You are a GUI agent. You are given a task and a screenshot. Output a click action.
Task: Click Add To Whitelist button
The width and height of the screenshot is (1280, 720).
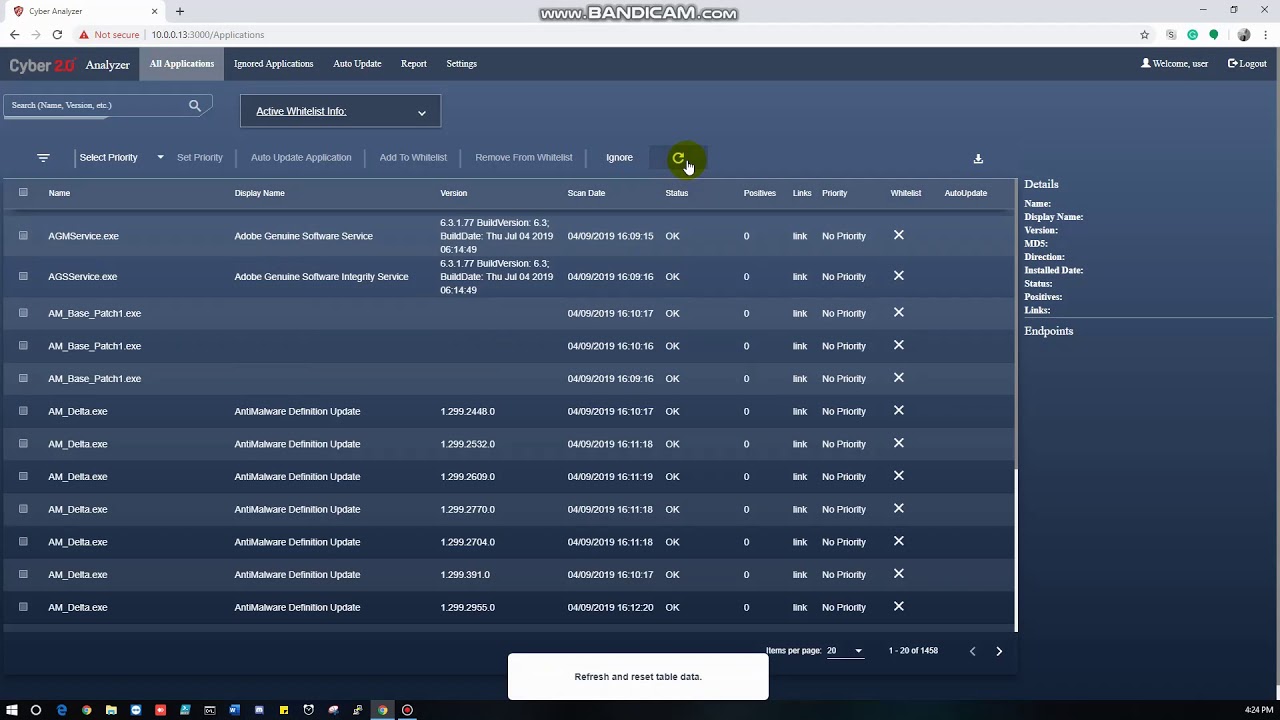[413, 157]
